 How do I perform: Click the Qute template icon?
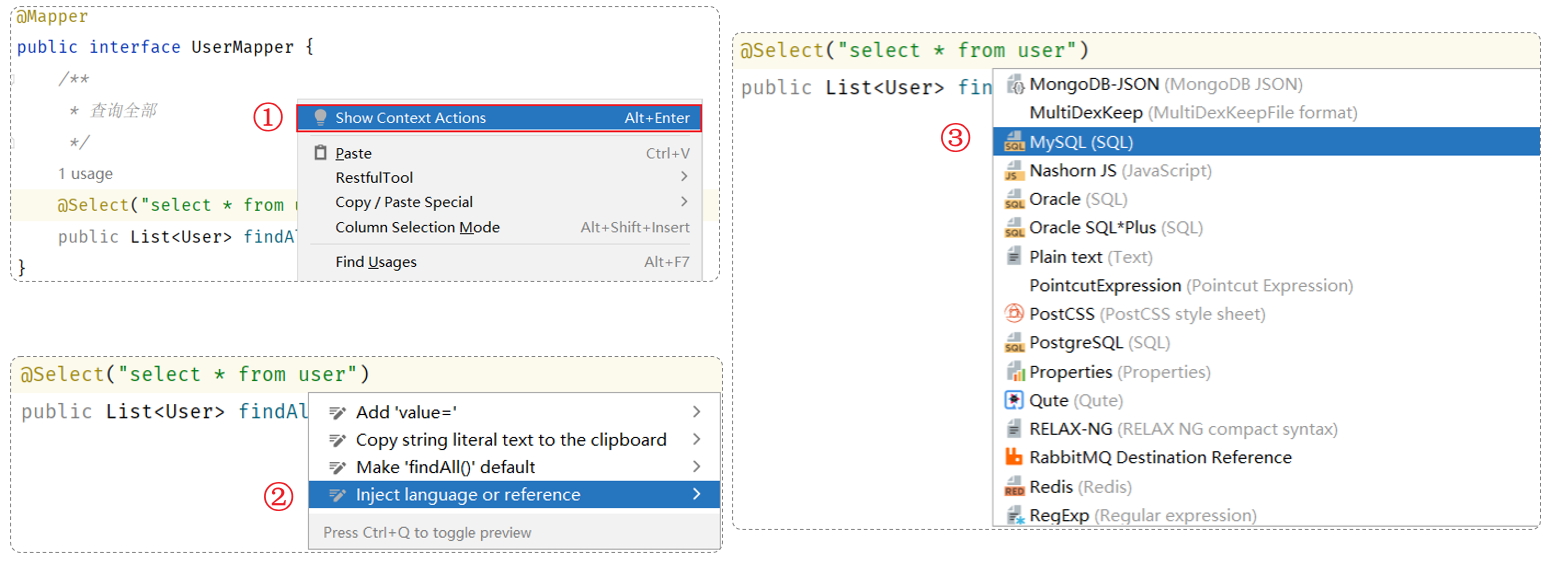click(1014, 400)
